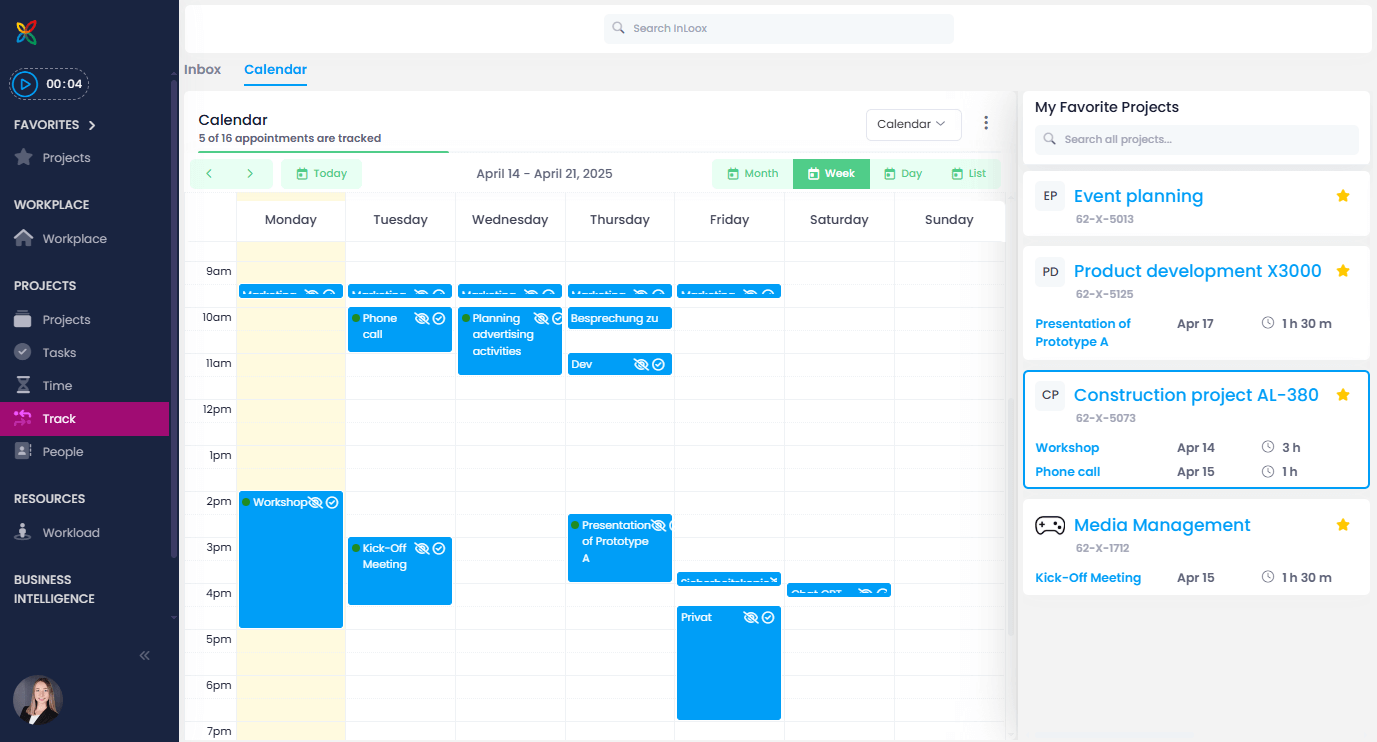1377x742 pixels.
Task: Start the timer showing 00:04
Action: click(25, 84)
